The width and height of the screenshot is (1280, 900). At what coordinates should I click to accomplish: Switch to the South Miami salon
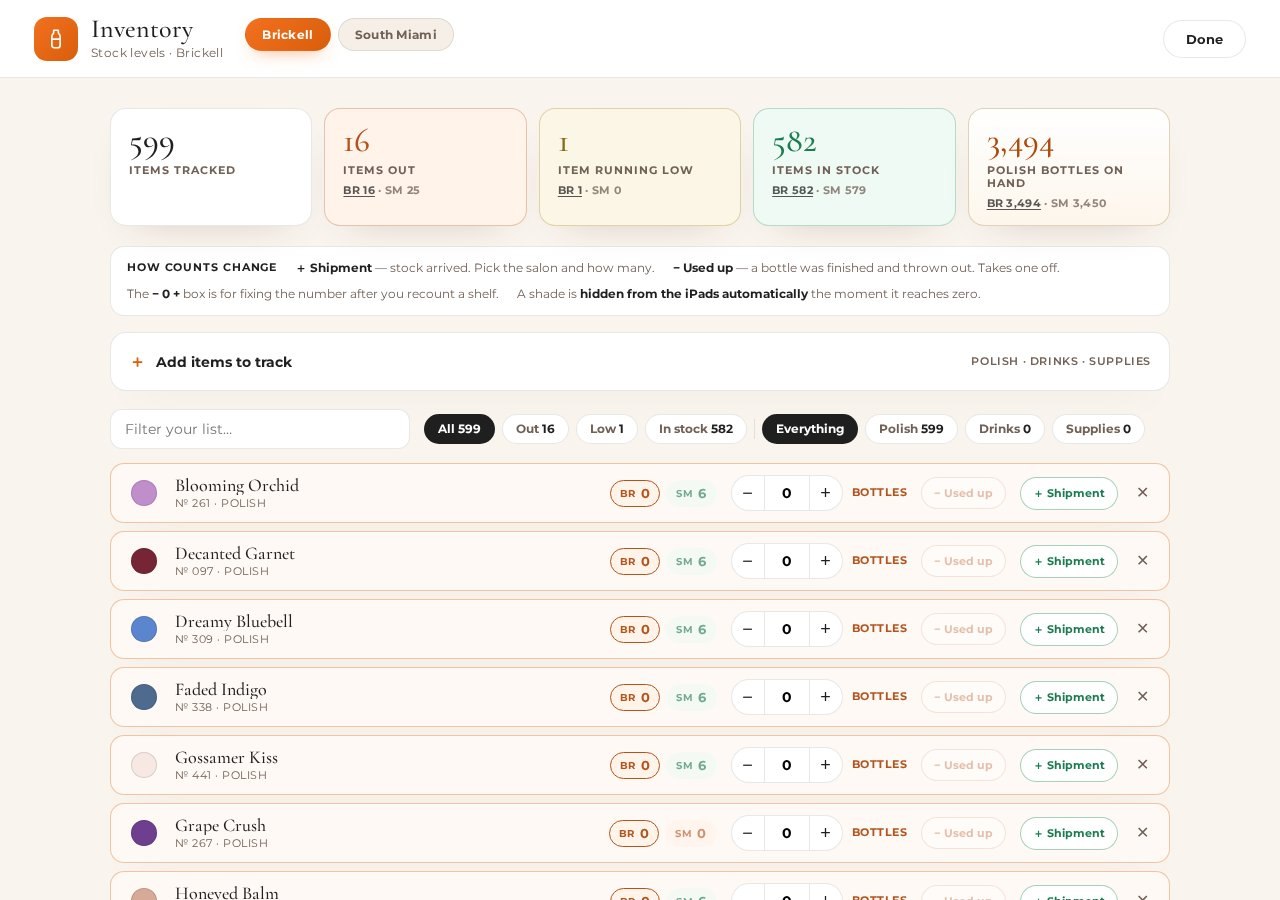click(x=396, y=34)
